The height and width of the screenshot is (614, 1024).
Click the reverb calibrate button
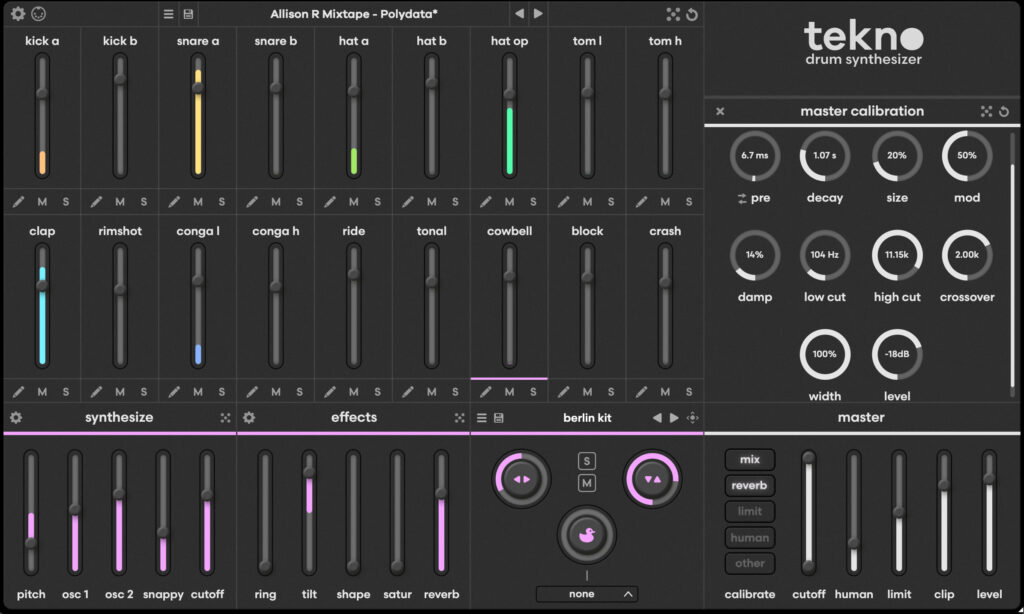click(x=749, y=486)
